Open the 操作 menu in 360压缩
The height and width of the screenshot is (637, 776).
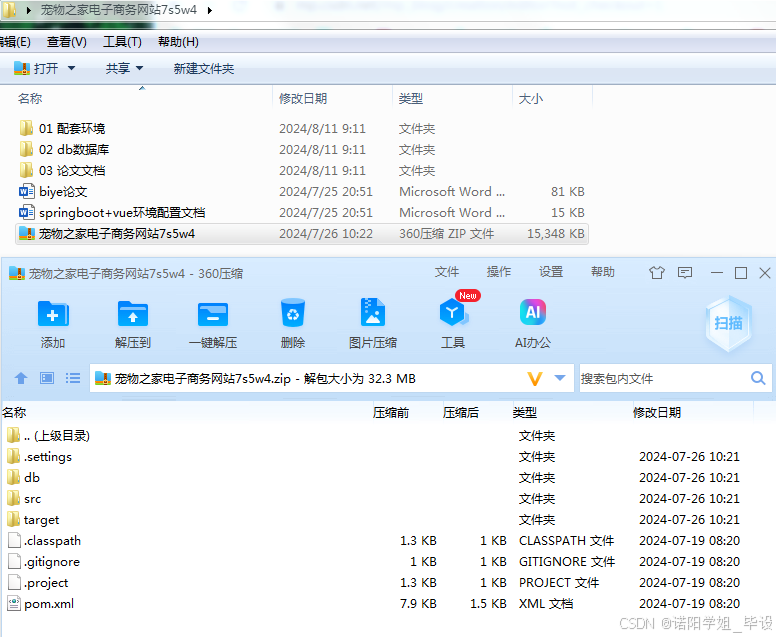tap(498, 272)
